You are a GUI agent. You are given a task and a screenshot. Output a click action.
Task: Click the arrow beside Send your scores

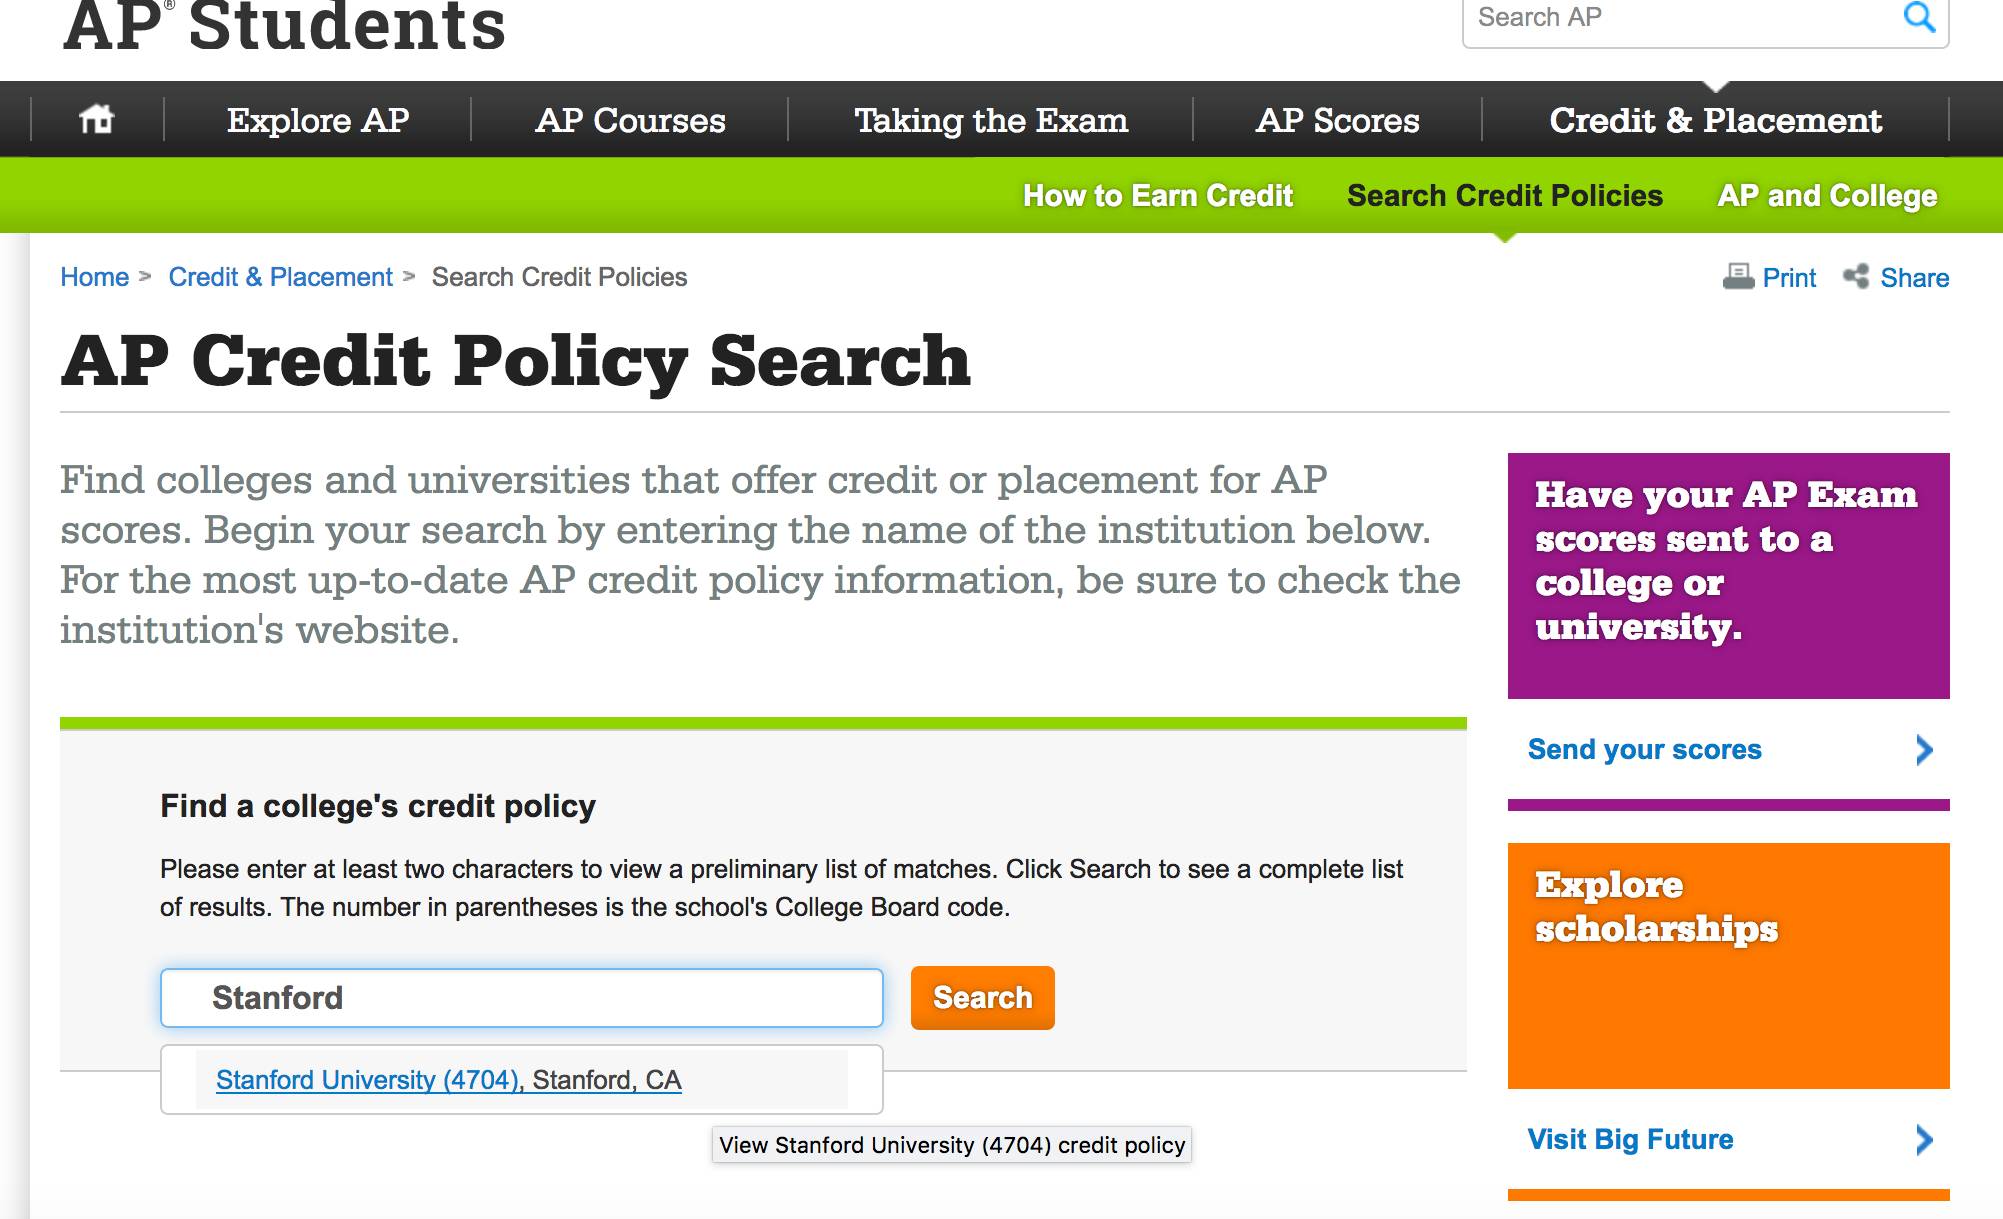click(x=1924, y=750)
